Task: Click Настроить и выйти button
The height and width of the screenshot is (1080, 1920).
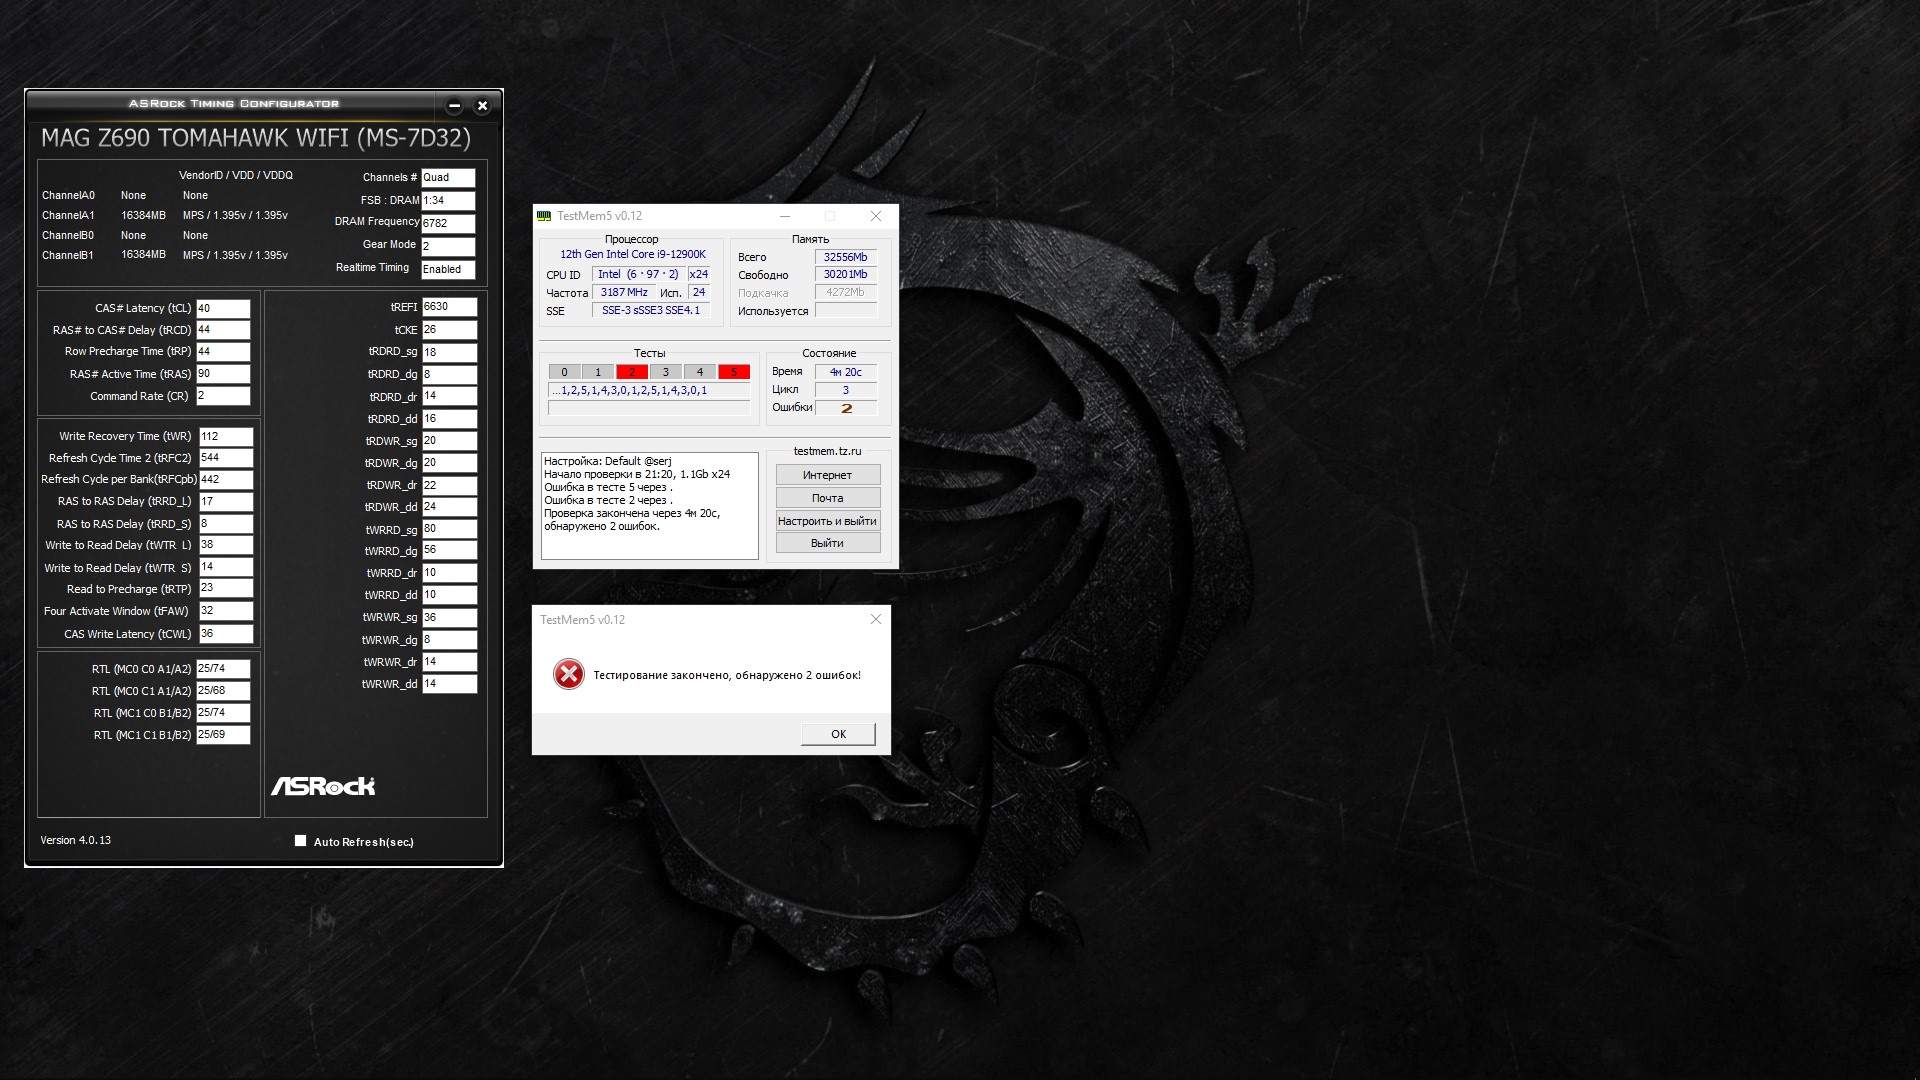Action: 827,521
